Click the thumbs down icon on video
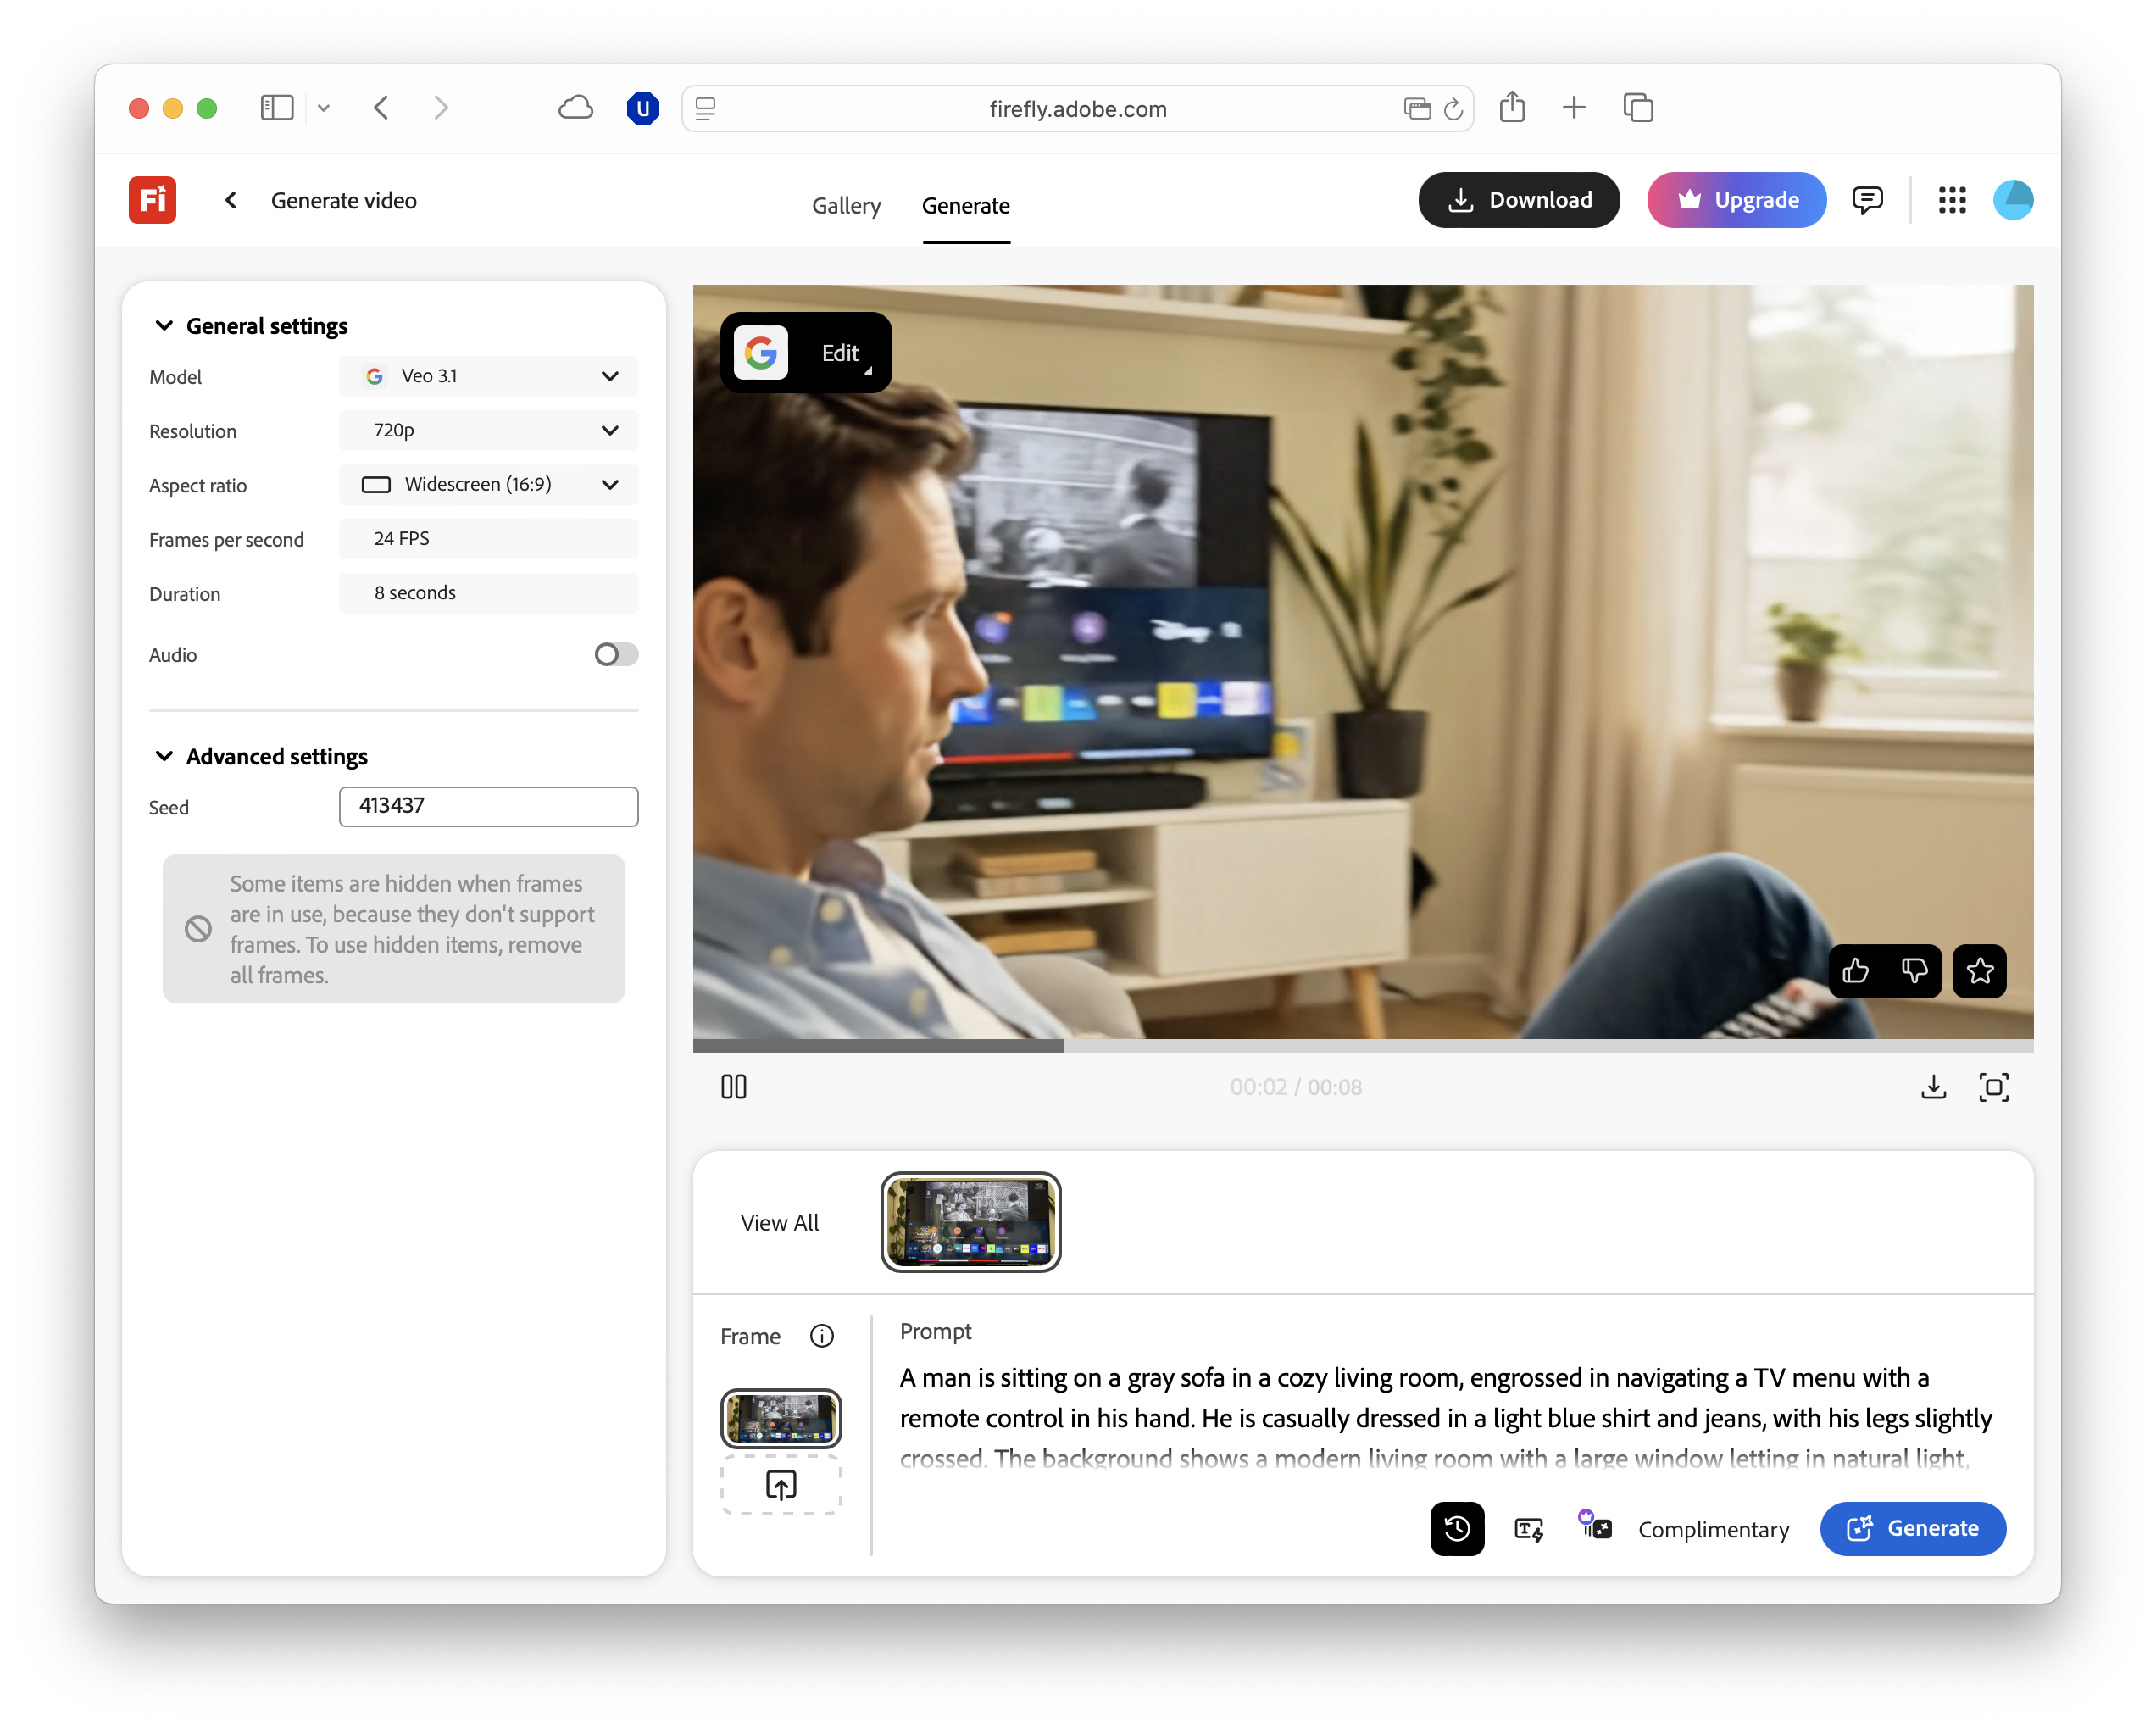The width and height of the screenshot is (2156, 1729). tap(1914, 970)
